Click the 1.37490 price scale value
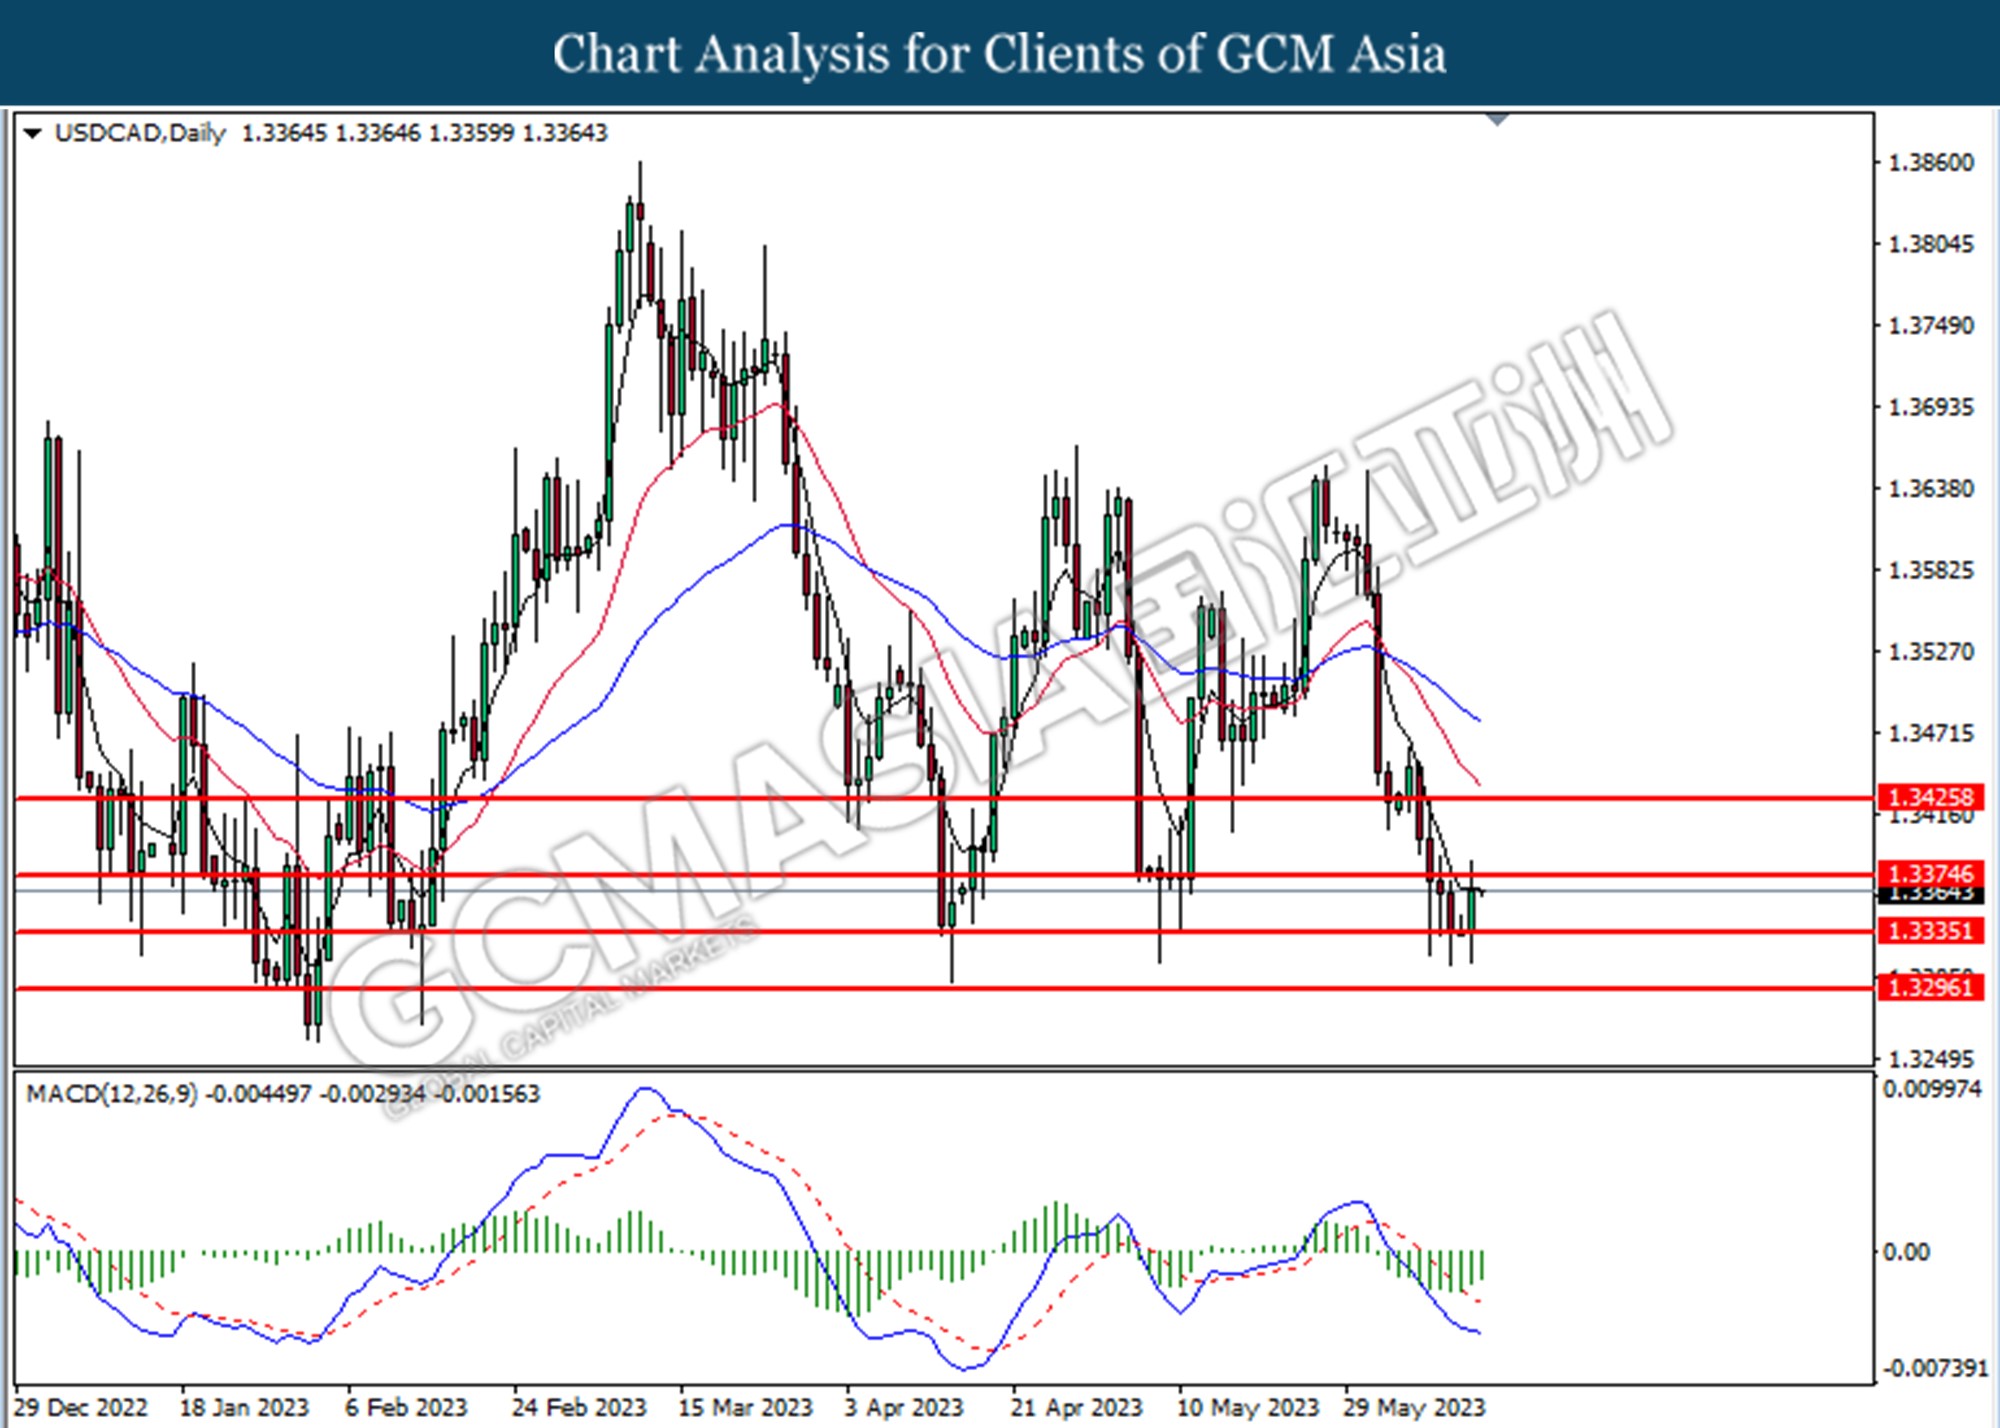Viewport: 2000px width, 1428px height. [1931, 326]
